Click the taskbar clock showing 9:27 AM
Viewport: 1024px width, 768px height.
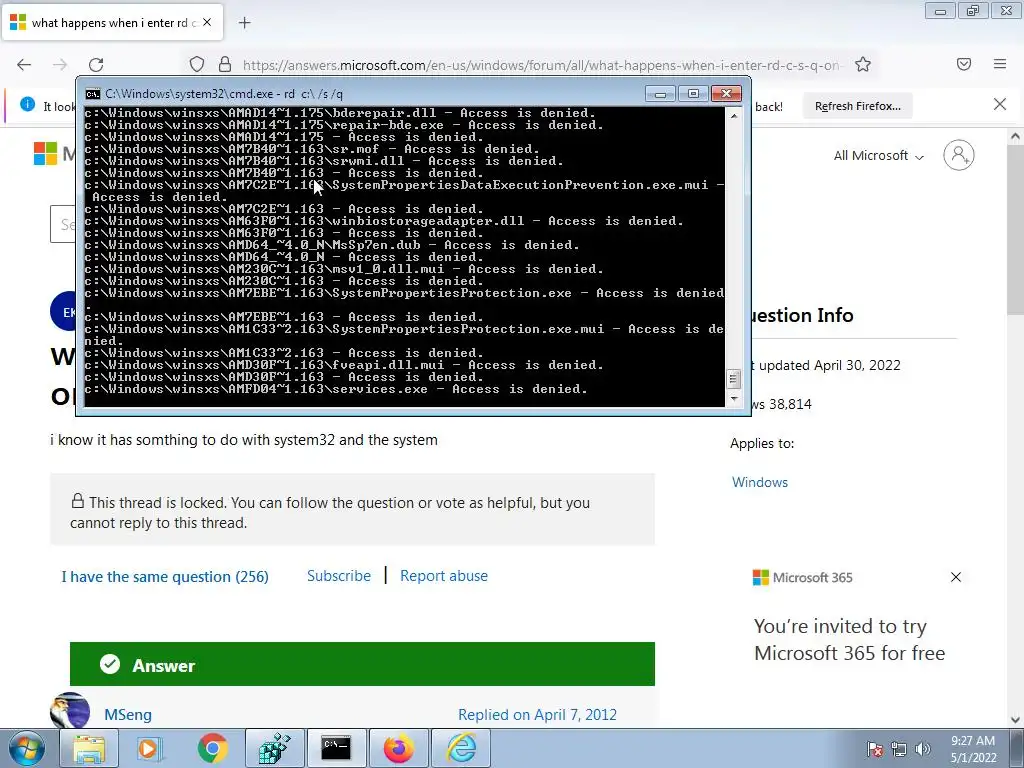tap(973, 749)
